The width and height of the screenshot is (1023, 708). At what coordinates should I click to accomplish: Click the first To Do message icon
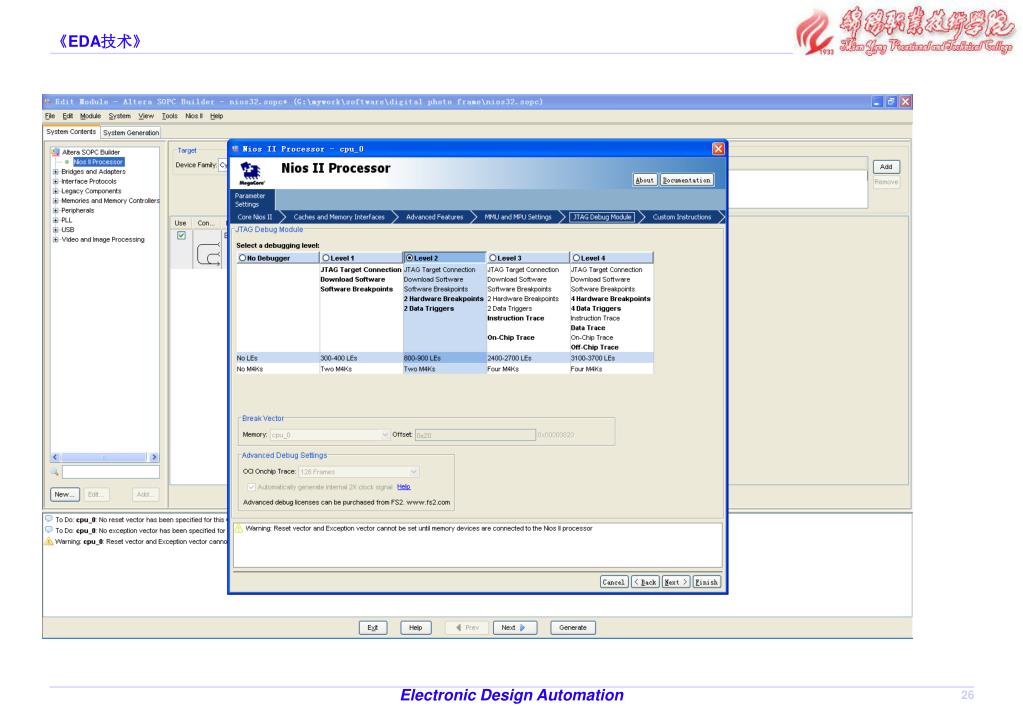point(49,519)
